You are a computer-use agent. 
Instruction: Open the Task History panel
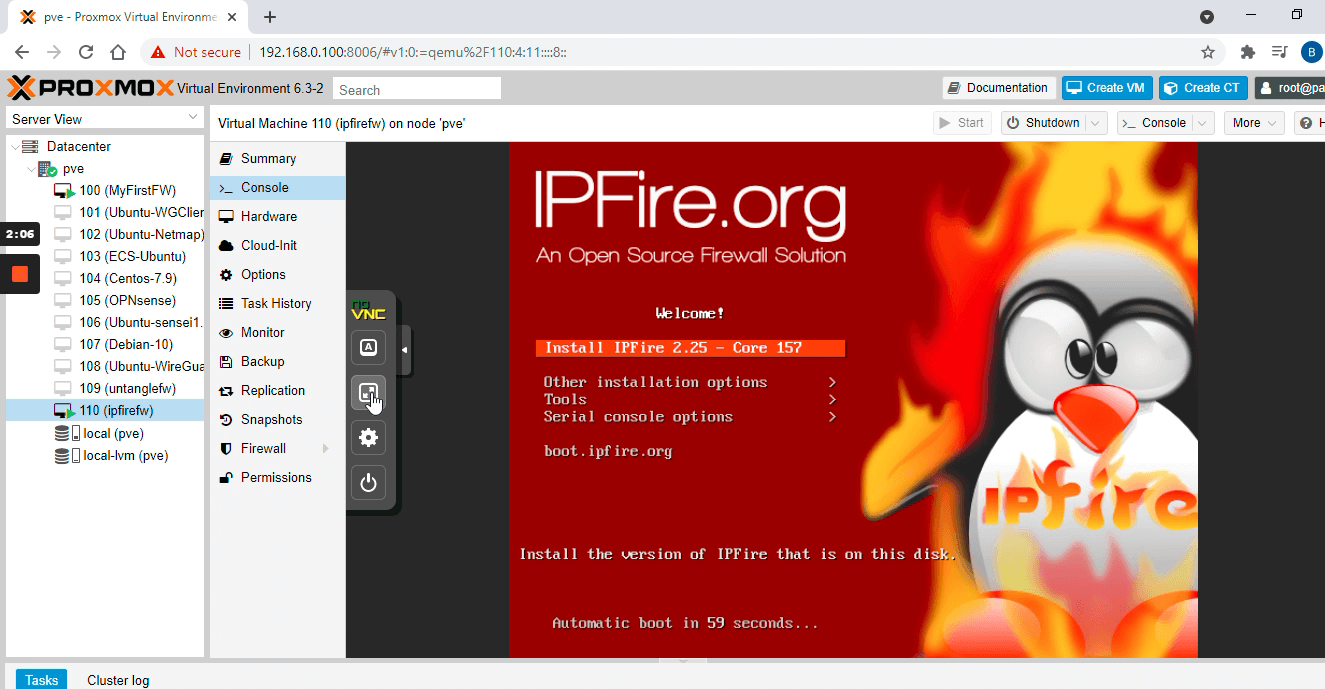coord(276,303)
